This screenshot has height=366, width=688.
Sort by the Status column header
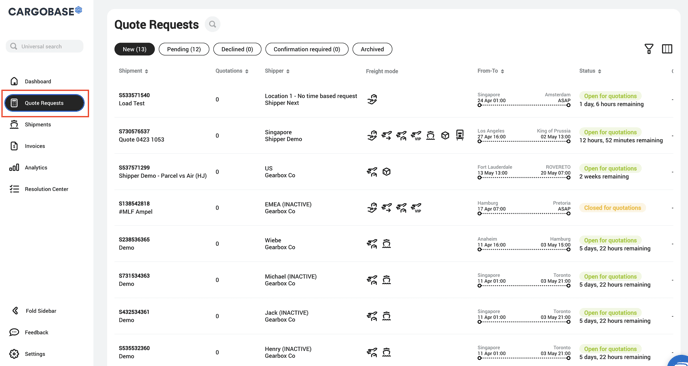click(x=590, y=71)
